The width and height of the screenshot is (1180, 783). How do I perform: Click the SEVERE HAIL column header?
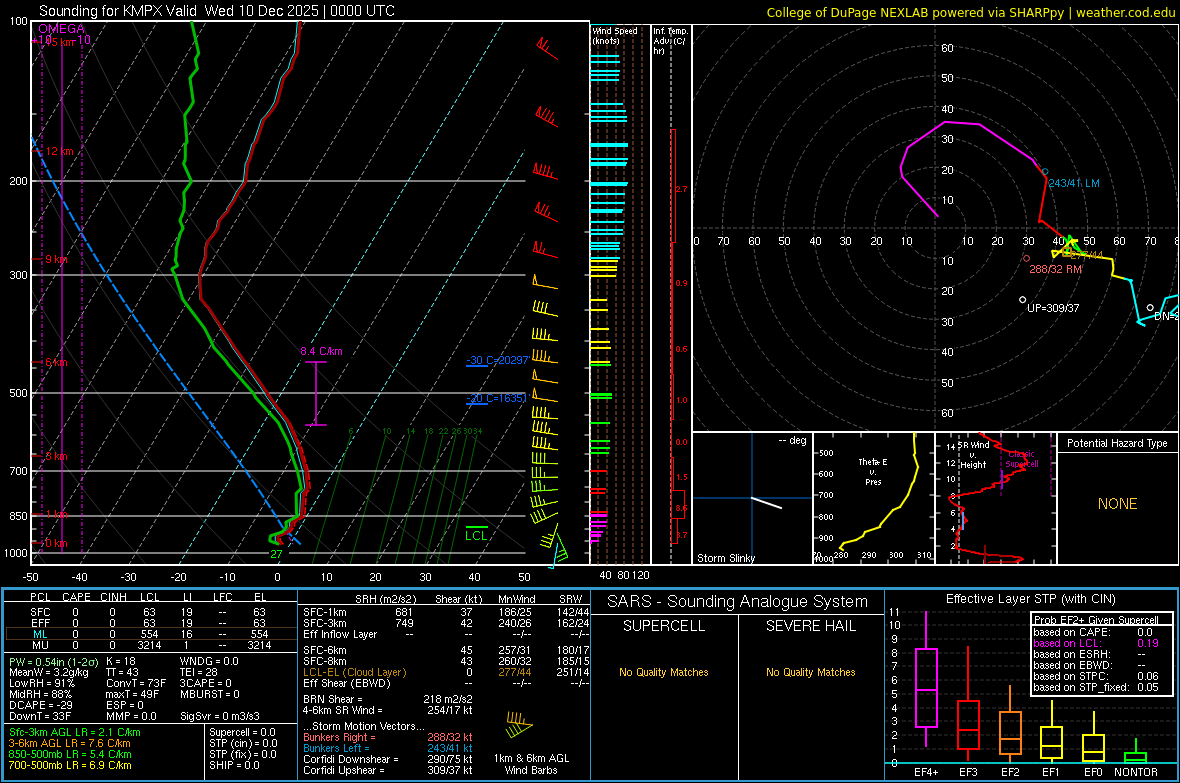(x=810, y=626)
